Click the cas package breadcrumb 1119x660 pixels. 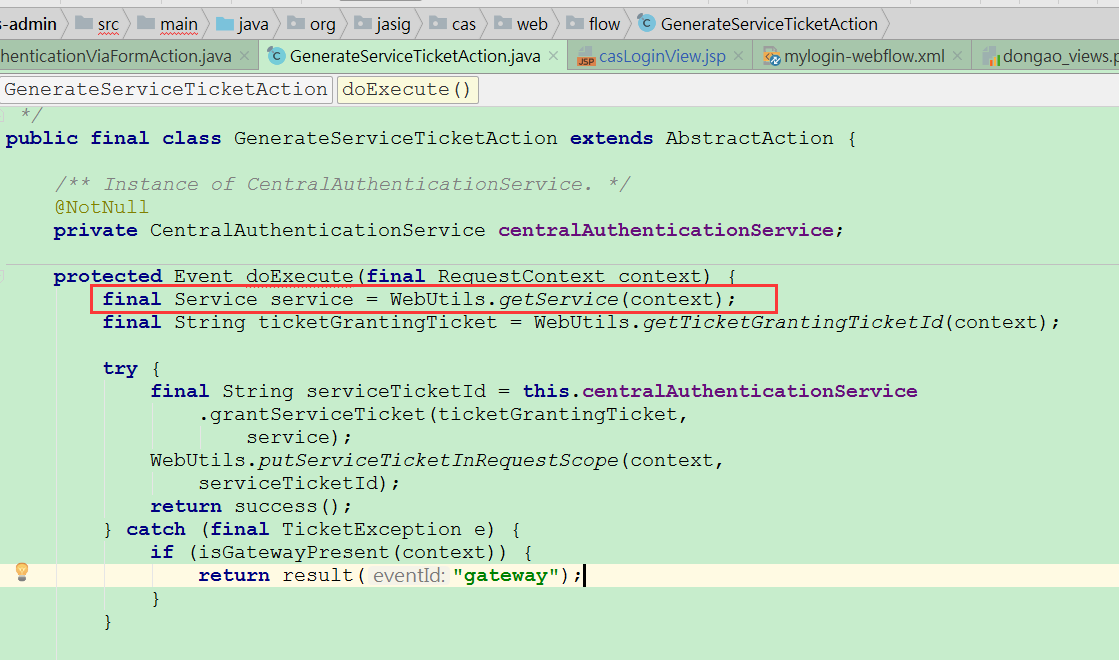coord(452,24)
